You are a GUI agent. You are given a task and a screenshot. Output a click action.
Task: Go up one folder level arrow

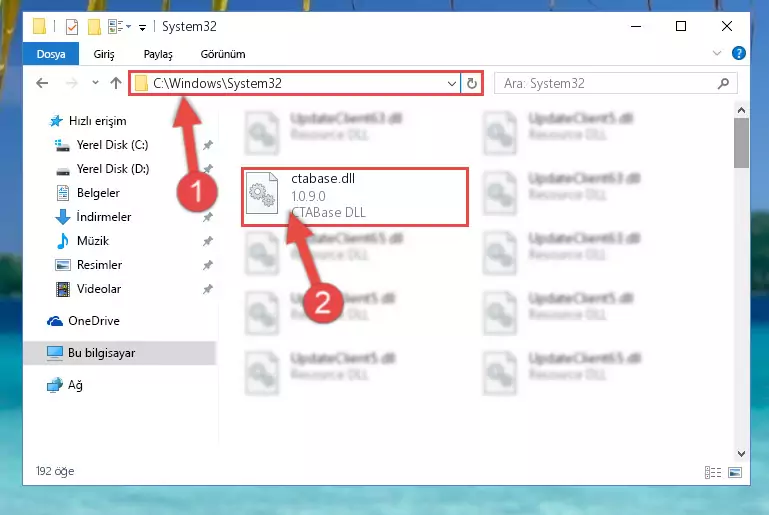[x=116, y=83]
